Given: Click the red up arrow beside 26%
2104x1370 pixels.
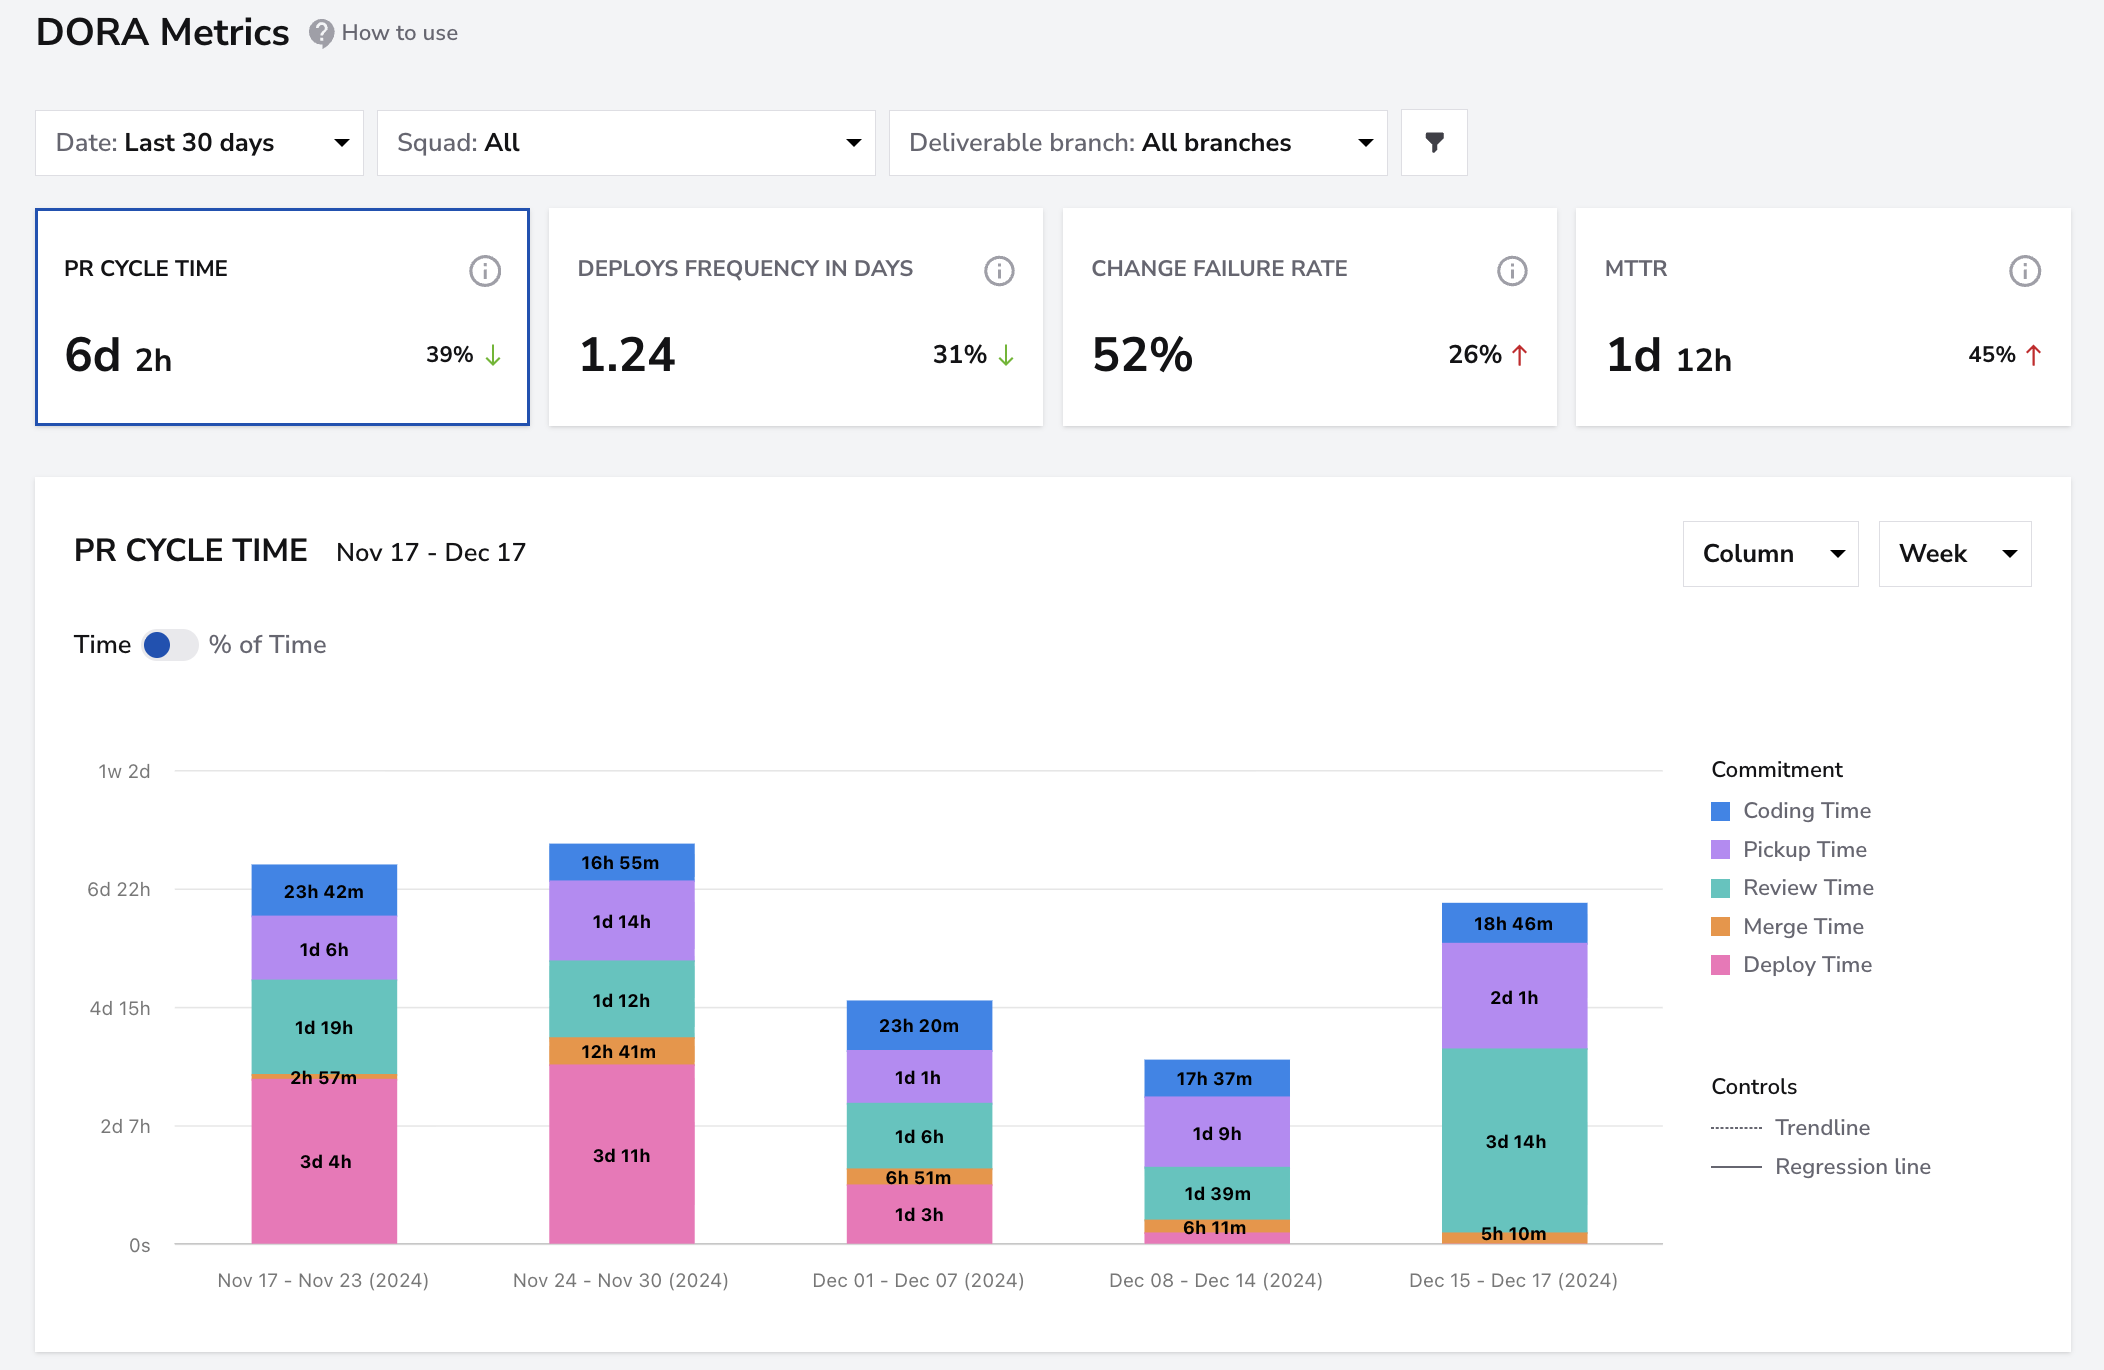Looking at the screenshot, I should click(1519, 355).
